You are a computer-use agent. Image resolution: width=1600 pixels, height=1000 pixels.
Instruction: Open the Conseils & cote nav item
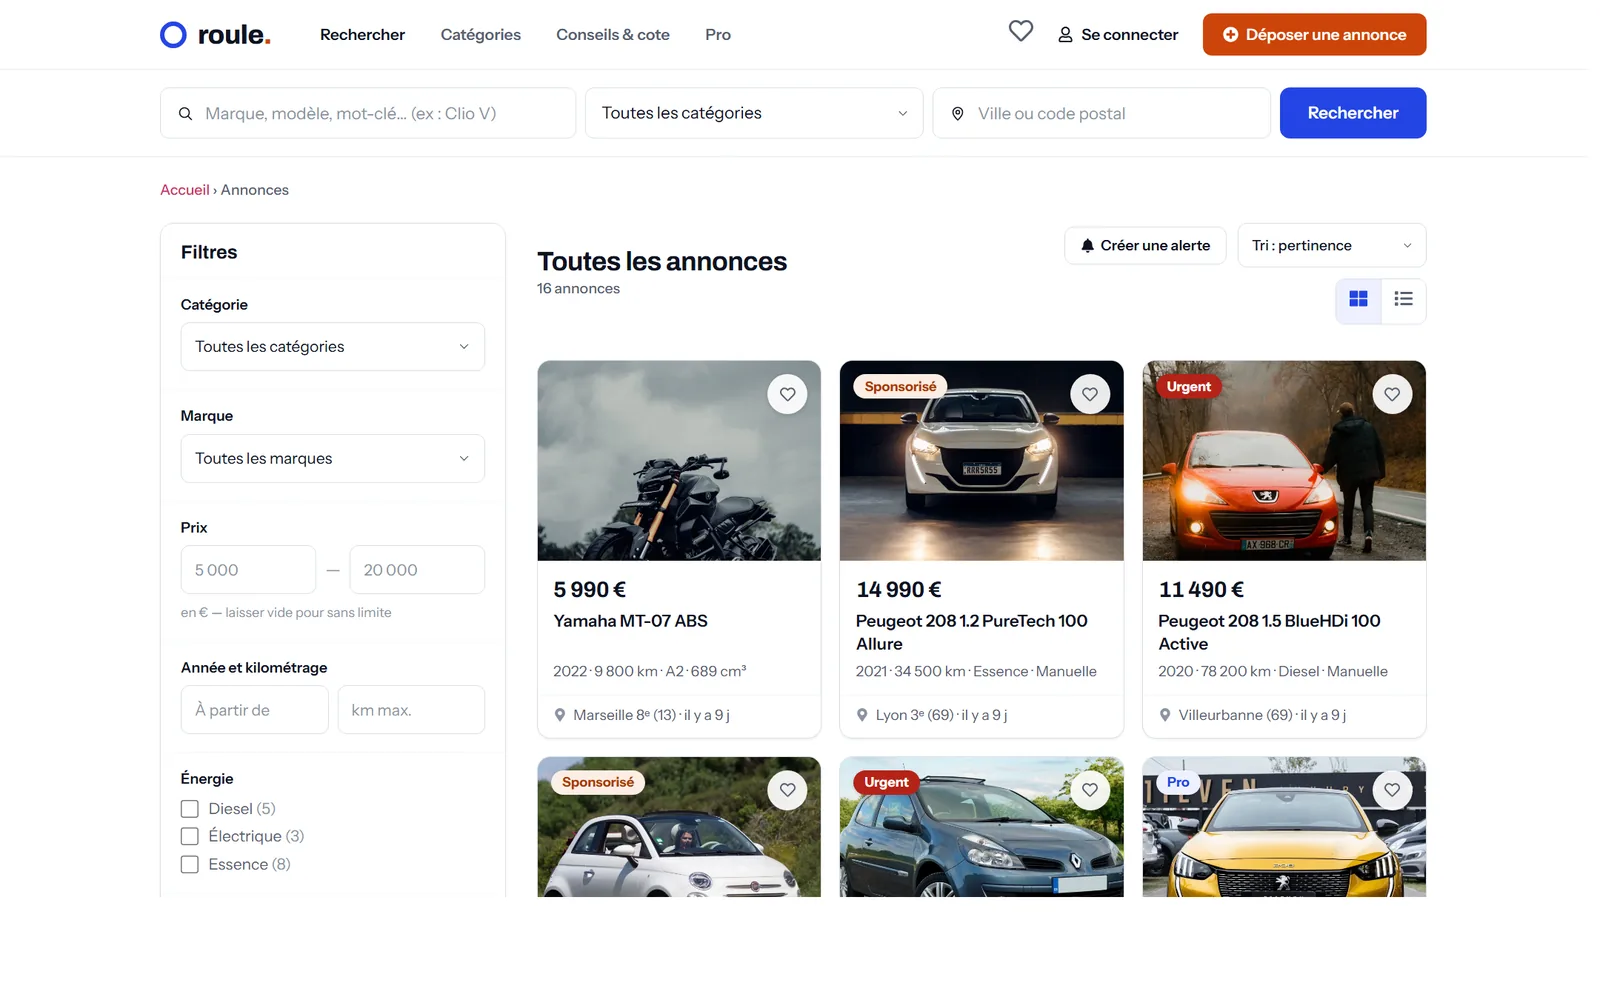coord(613,35)
